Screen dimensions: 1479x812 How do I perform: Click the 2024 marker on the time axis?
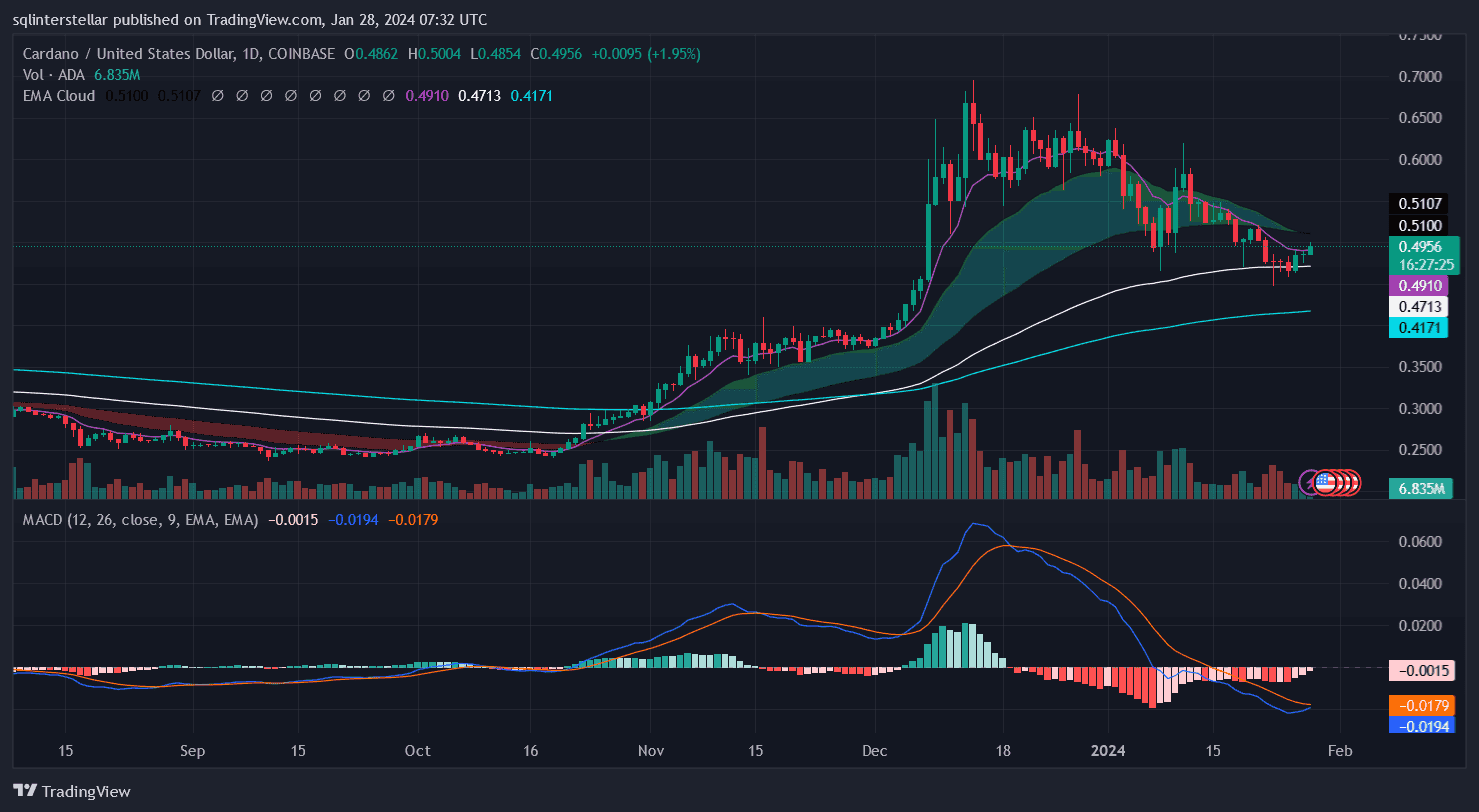[1108, 750]
